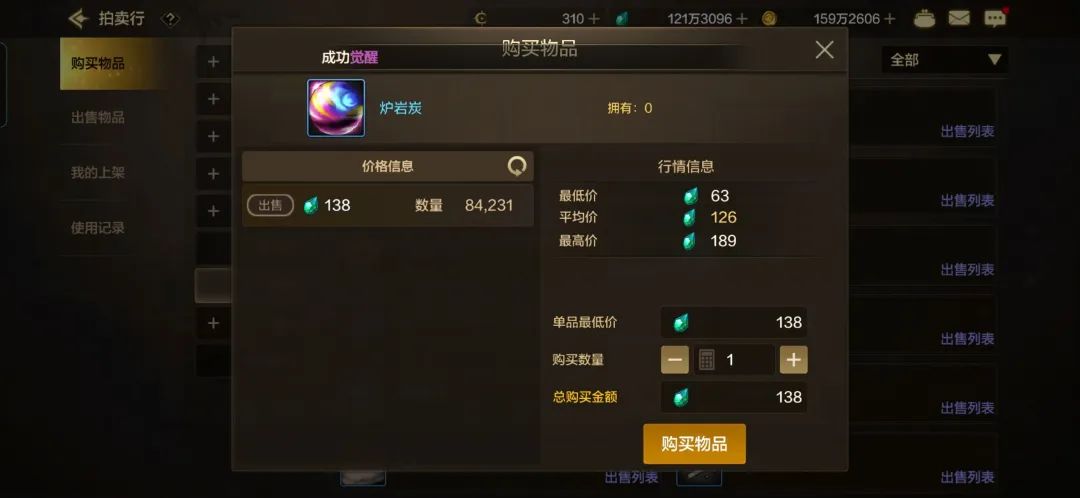The image size is (1080, 498).
Task: Click the 购买物品 purchase button
Action: 694,444
